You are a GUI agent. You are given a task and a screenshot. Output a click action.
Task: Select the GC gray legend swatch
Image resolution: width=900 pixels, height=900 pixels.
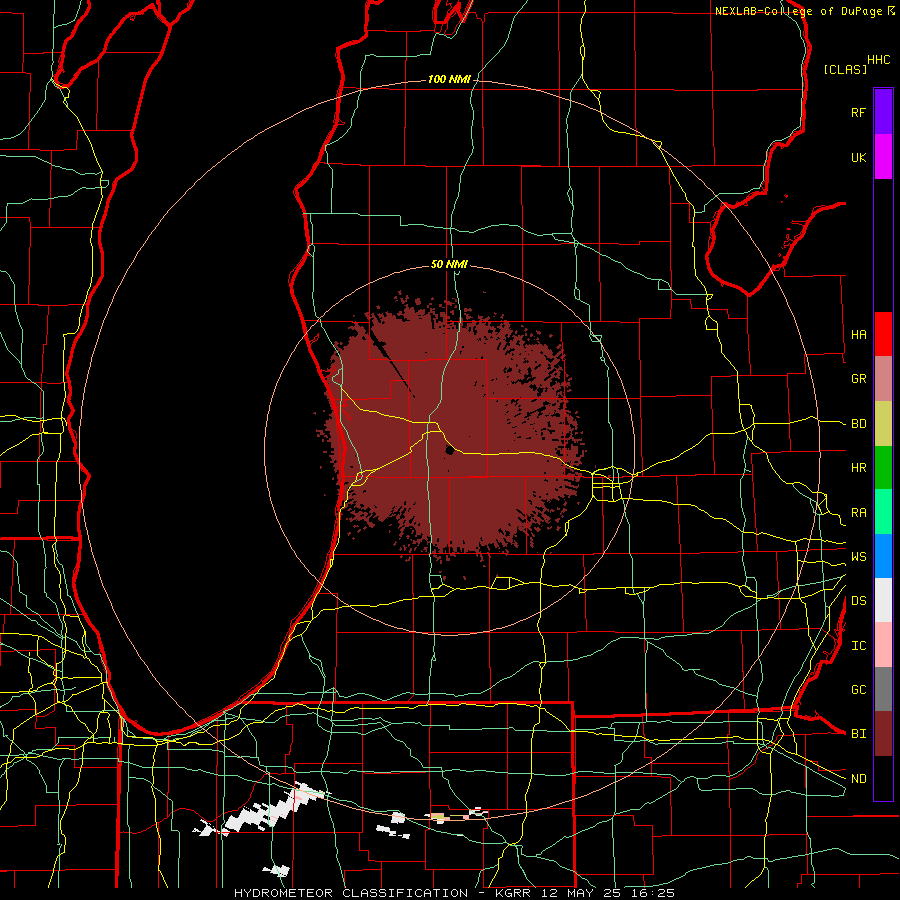(x=883, y=689)
